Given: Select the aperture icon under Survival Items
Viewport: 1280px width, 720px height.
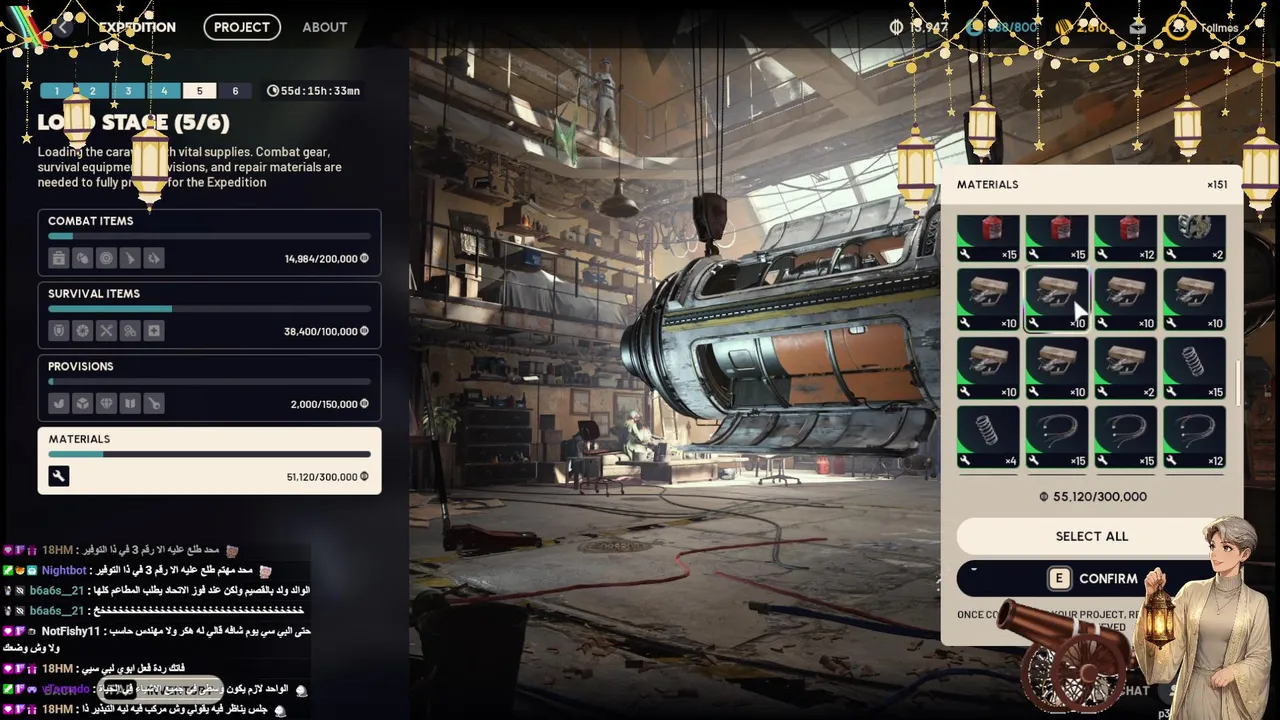Looking at the screenshot, I should [x=82, y=331].
